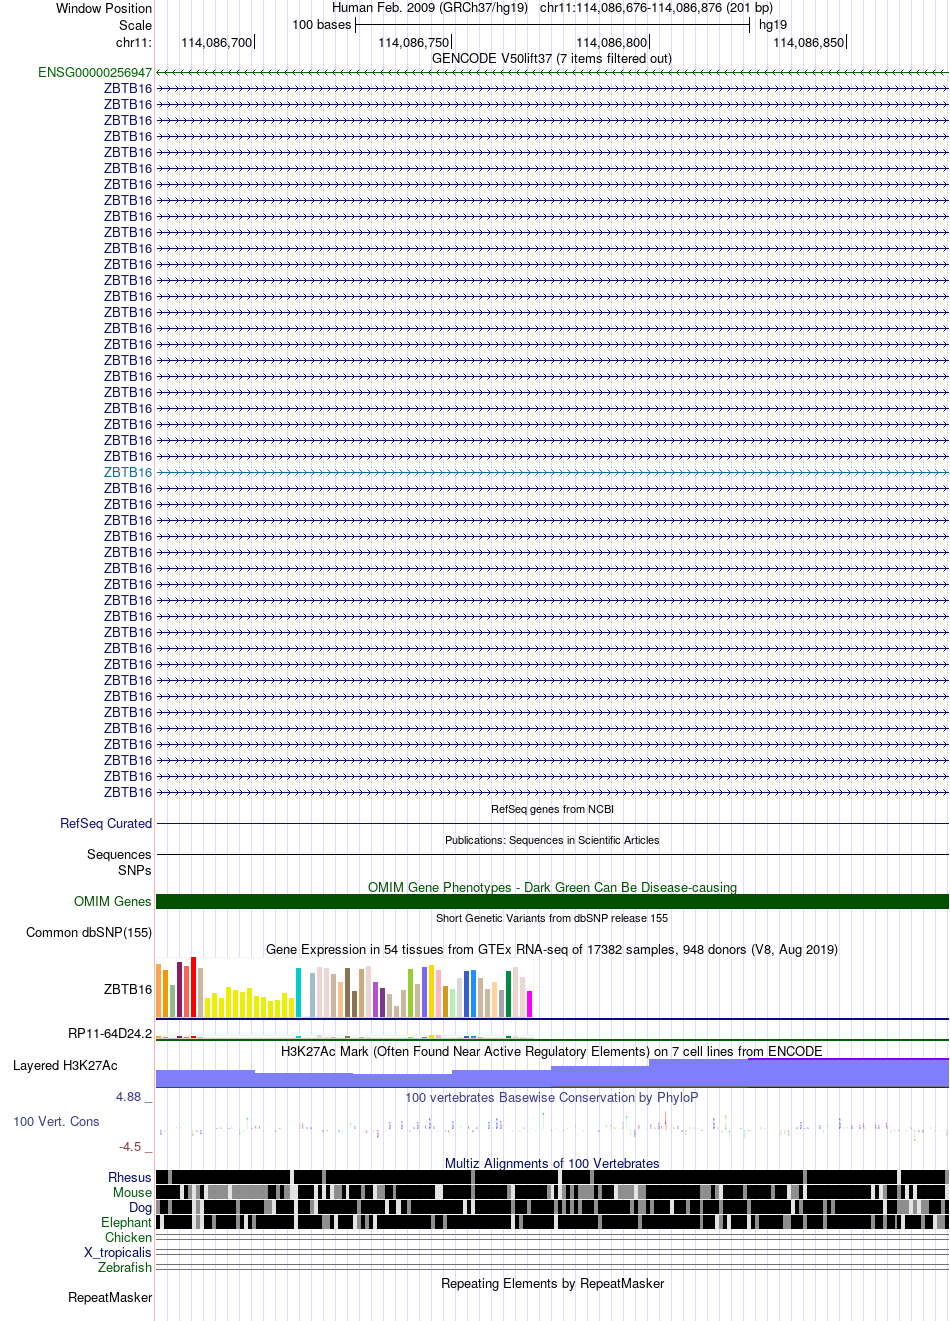Click the magenta bar in GTEx expression chart
Screen dimensions: 950x1321
point(529,1004)
